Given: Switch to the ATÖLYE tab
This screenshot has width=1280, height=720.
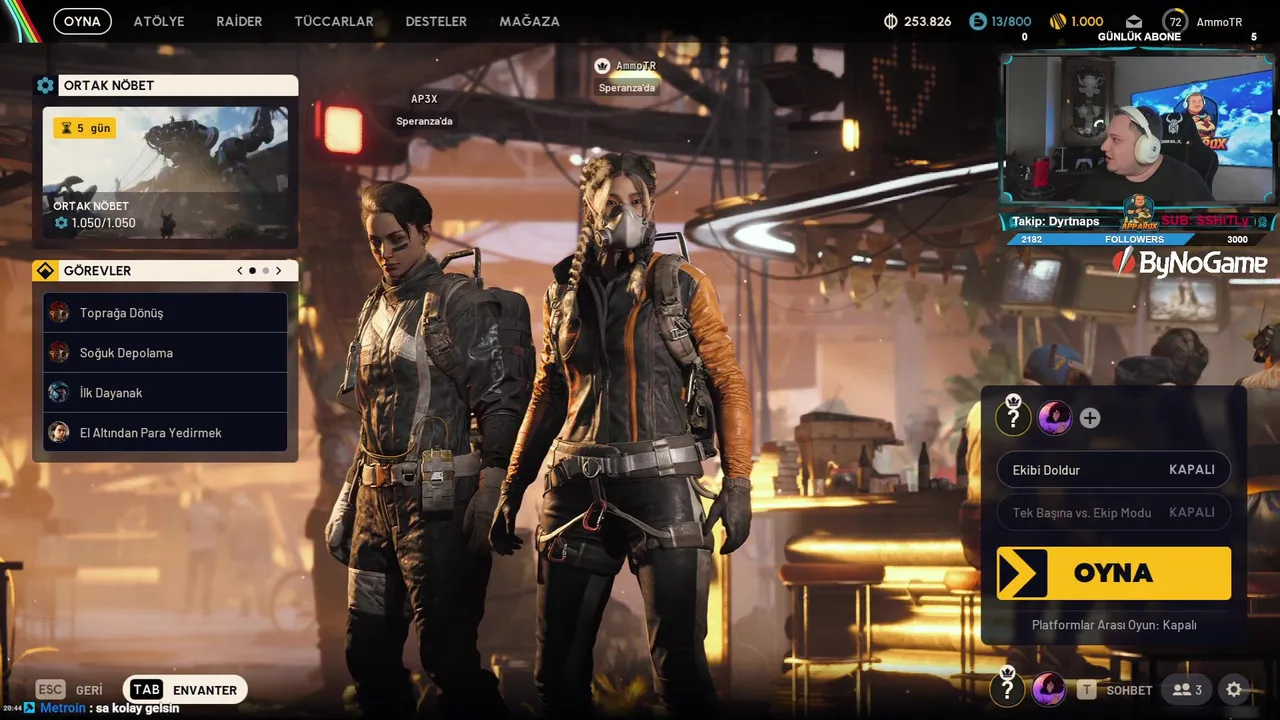Looking at the screenshot, I should pyautogui.click(x=159, y=21).
